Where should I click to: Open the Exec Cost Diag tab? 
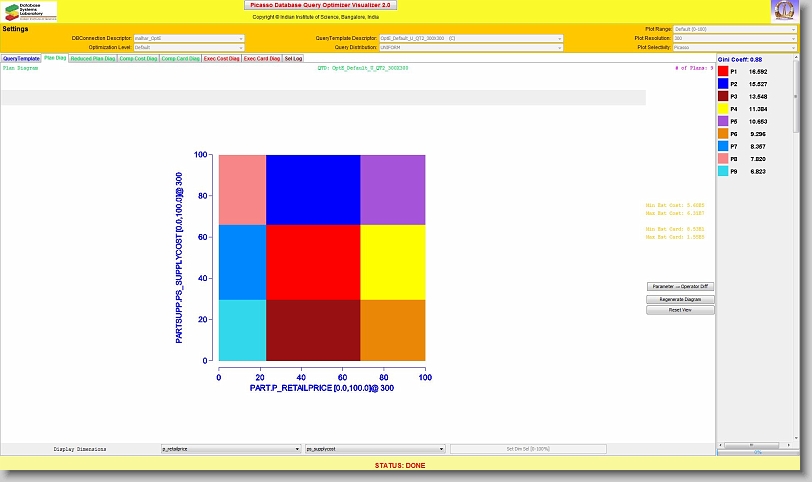[221, 59]
